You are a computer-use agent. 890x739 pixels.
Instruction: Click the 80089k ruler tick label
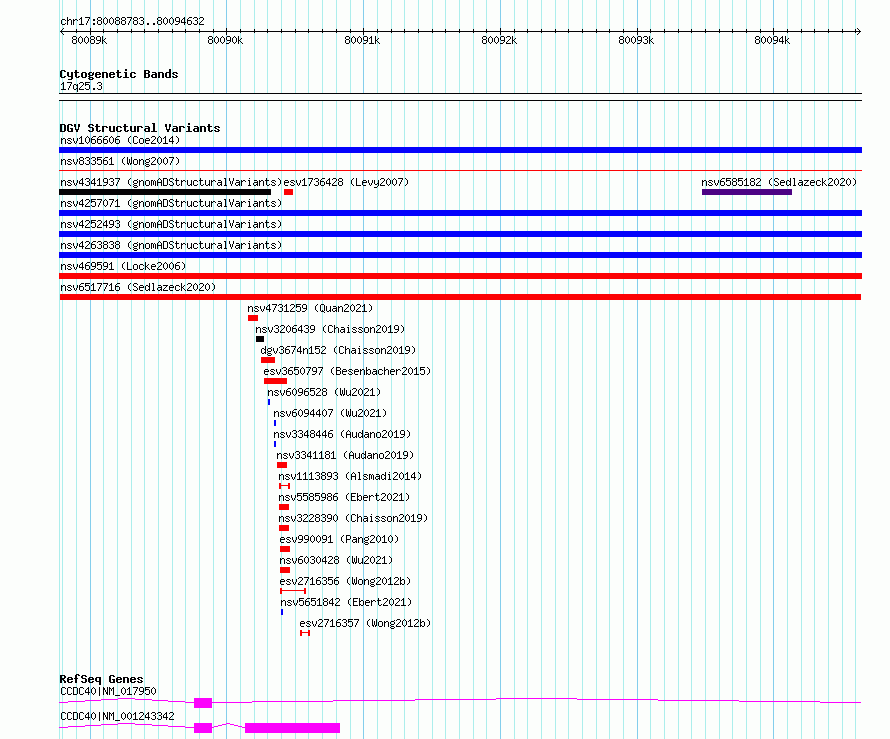(89, 40)
